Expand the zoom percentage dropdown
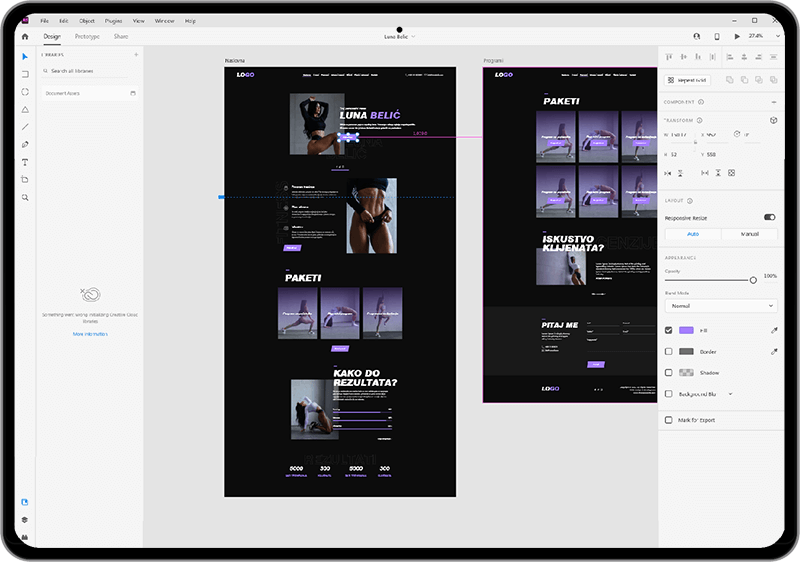This screenshot has height=562, width=800. pos(778,36)
